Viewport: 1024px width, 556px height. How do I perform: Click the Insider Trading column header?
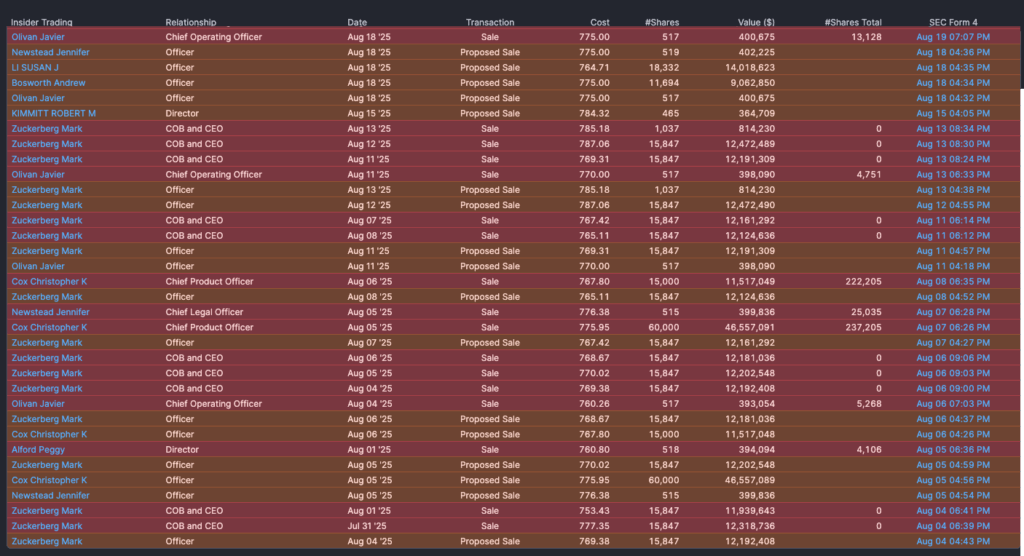click(41, 22)
